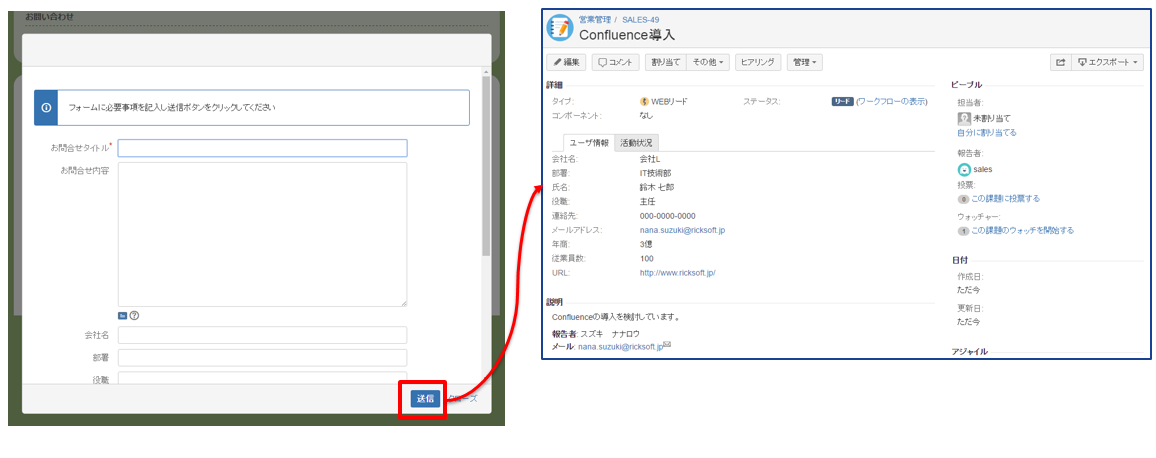Click the 主任 job title value
Image resolution: width=1156 pixels, height=458 pixels.
647,201
